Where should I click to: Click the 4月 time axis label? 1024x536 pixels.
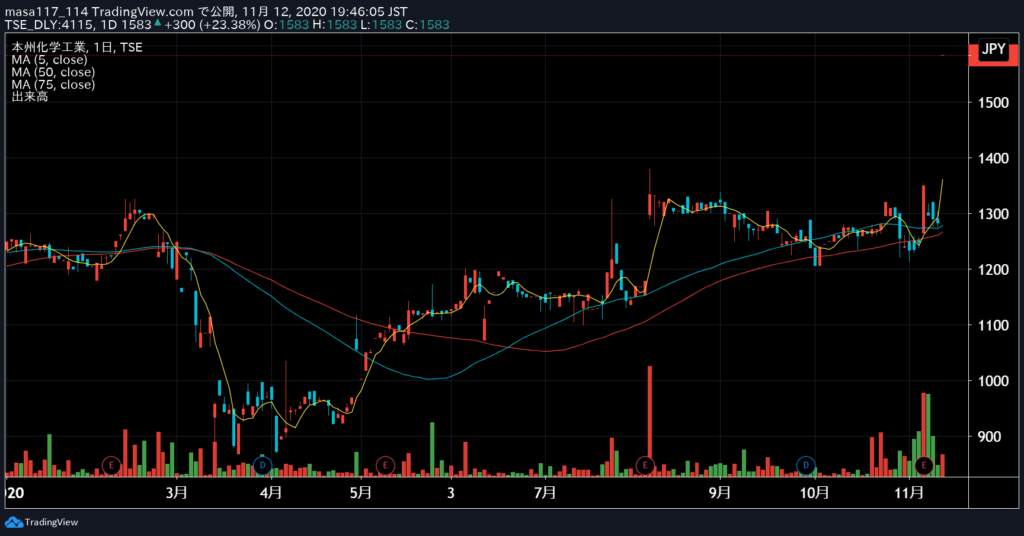click(x=270, y=492)
